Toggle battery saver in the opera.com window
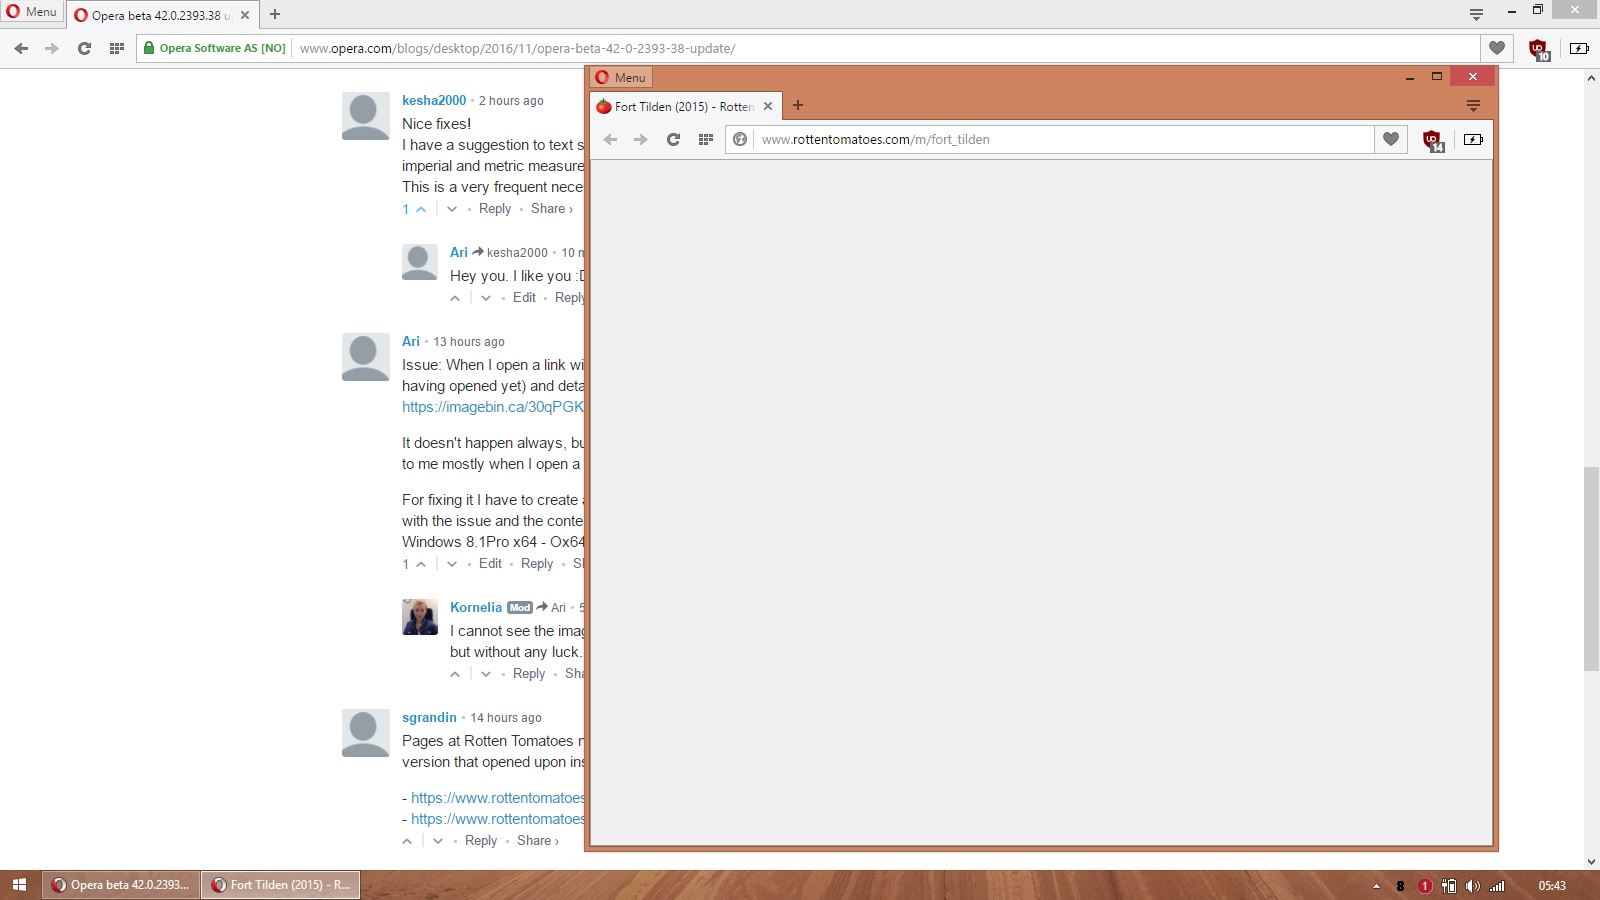Viewport: 1600px width, 900px height. click(x=1579, y=48)
